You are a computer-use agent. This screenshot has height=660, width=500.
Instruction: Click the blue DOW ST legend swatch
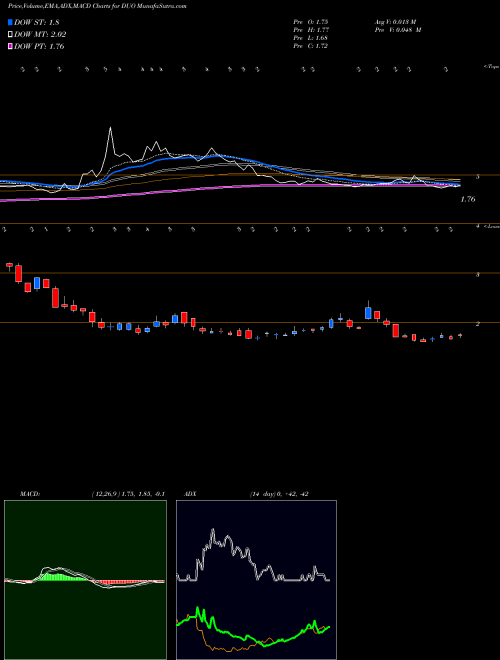click(10, 22)
